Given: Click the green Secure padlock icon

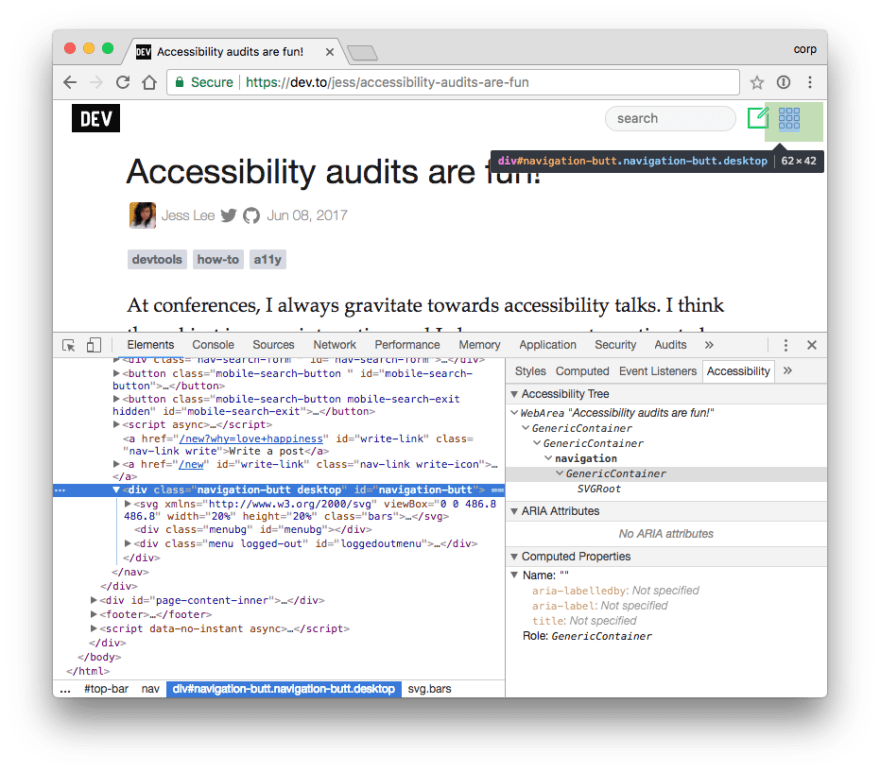Looking at the screenshot, I should tap(180, 83).
